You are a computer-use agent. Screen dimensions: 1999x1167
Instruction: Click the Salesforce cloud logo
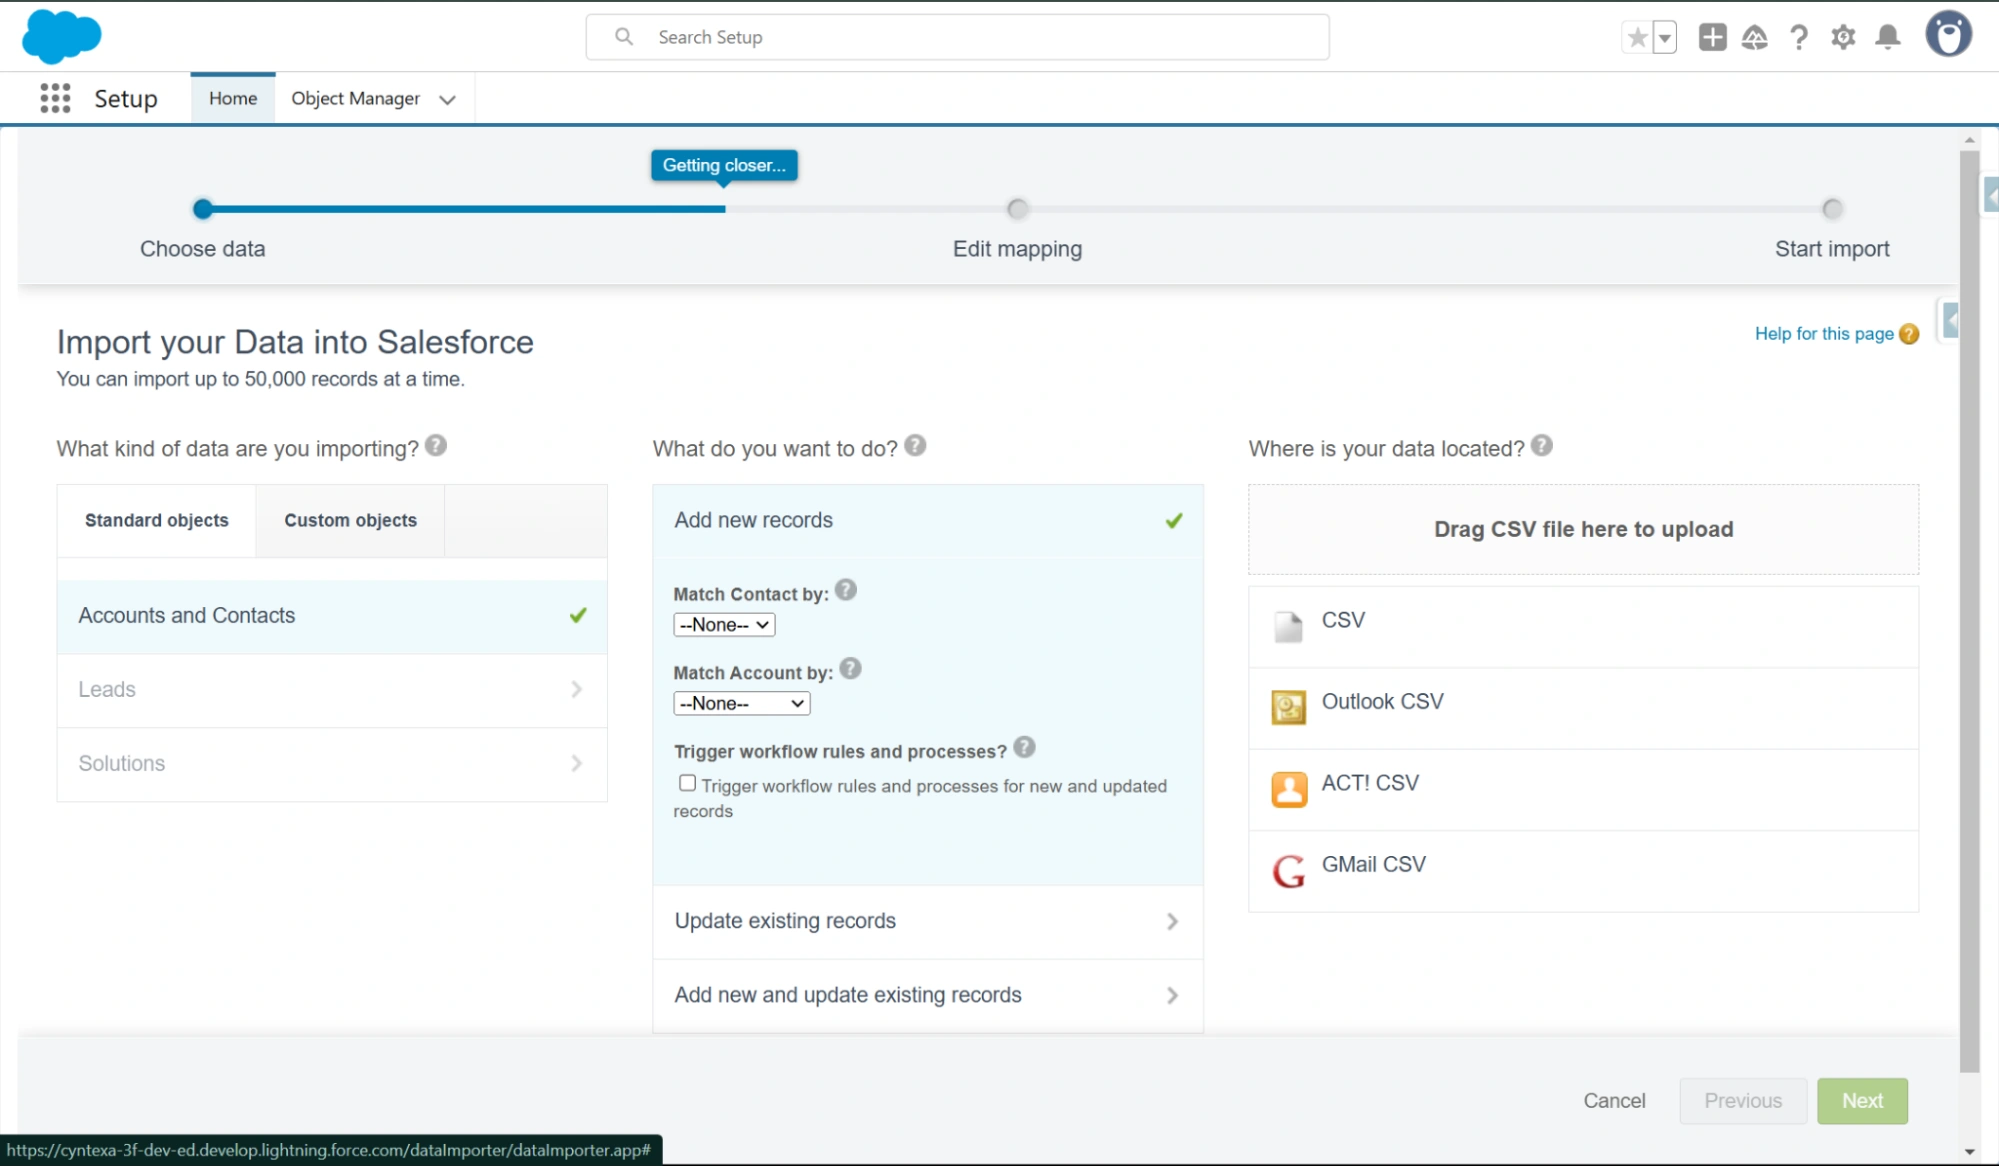pos(62,36)
